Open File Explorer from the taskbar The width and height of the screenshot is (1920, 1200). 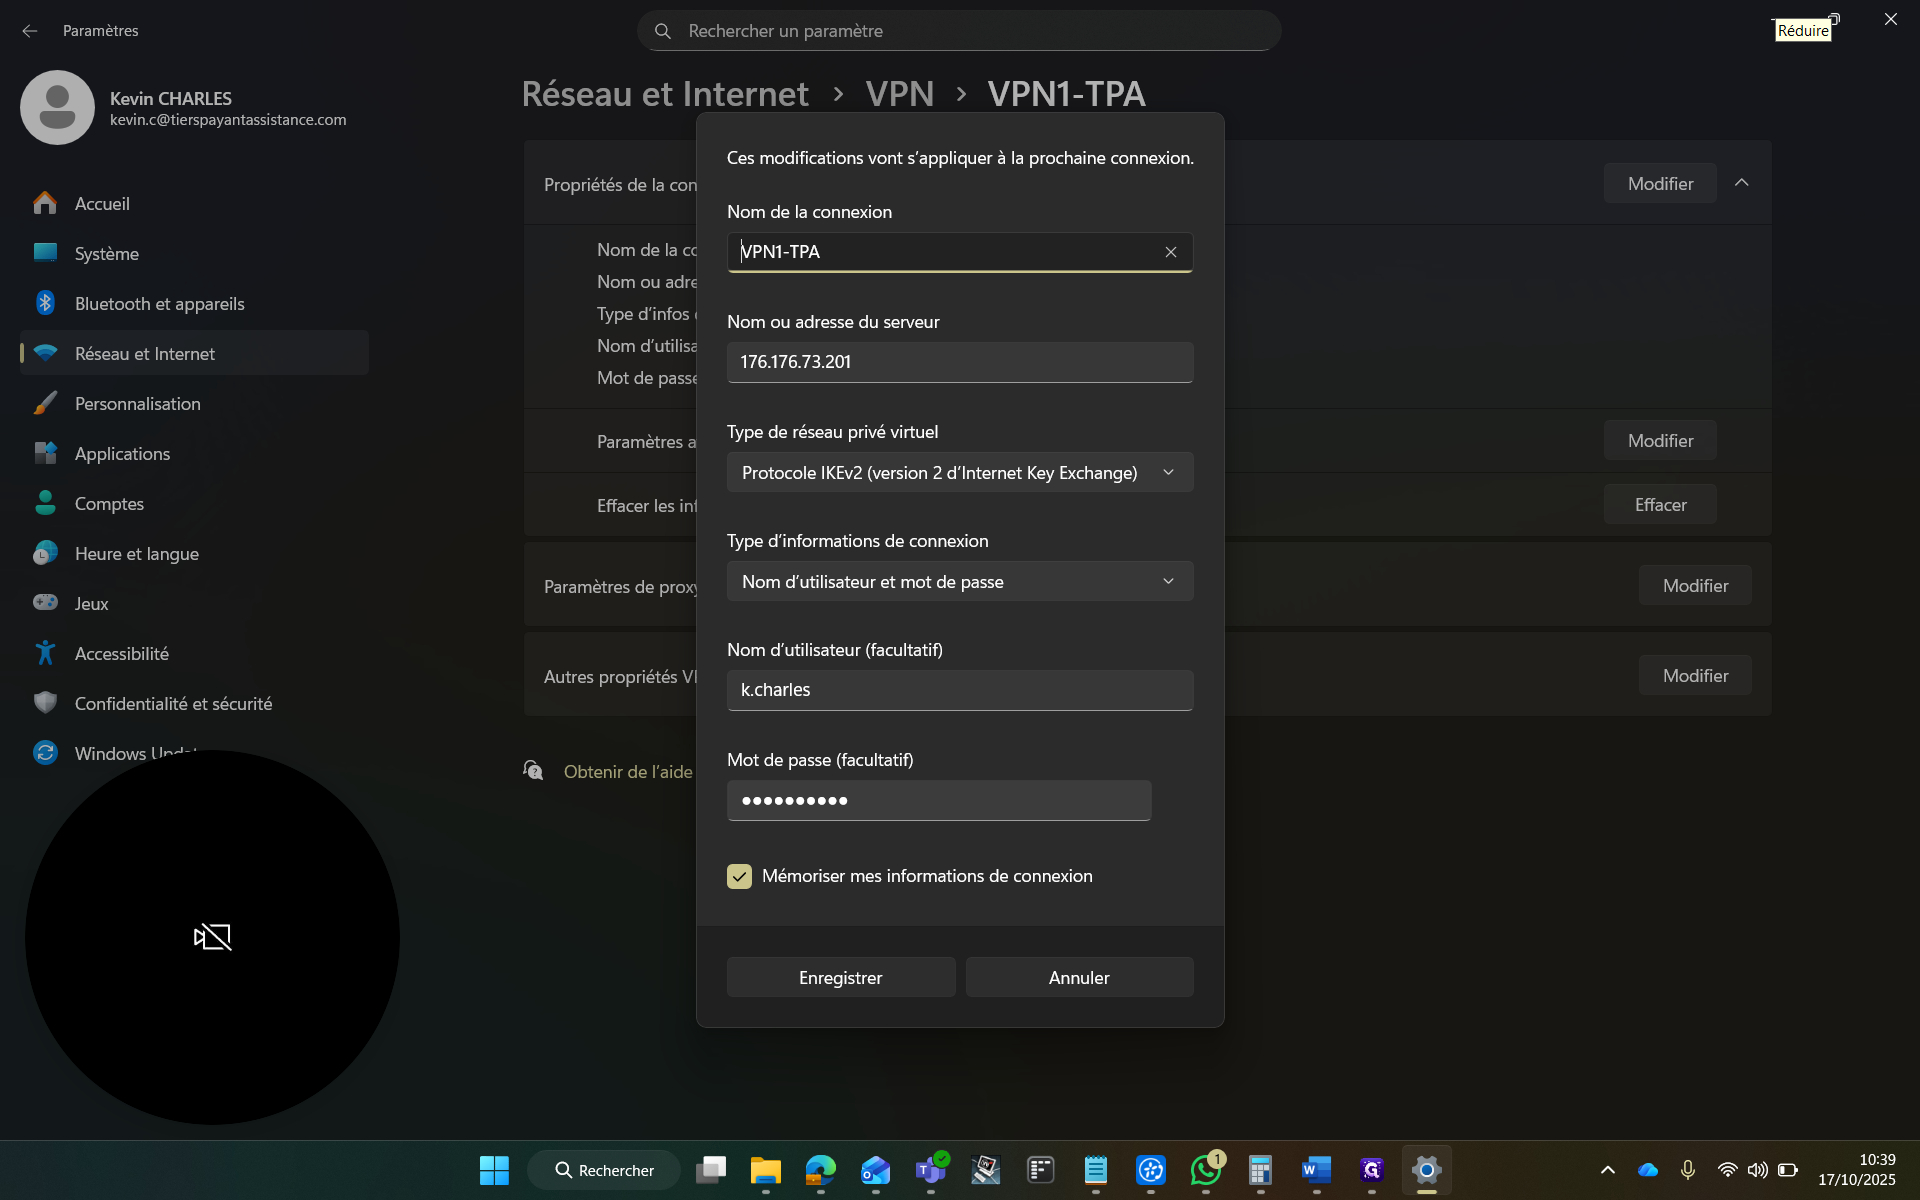coord(766,1170)
